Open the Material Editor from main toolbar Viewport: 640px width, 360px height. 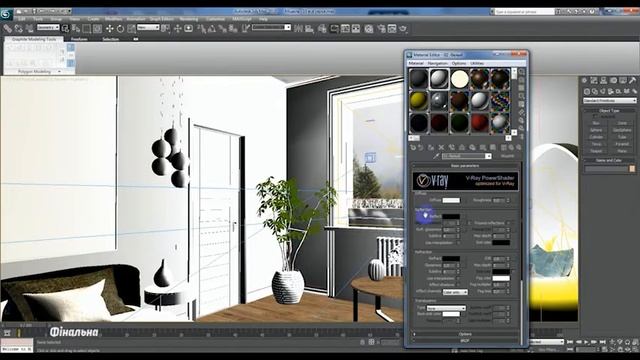(369, 29)
